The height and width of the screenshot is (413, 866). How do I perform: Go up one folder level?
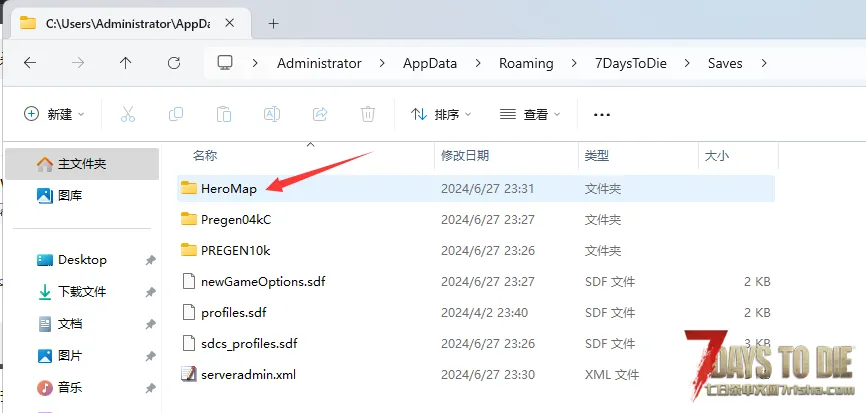pos(125,63)
